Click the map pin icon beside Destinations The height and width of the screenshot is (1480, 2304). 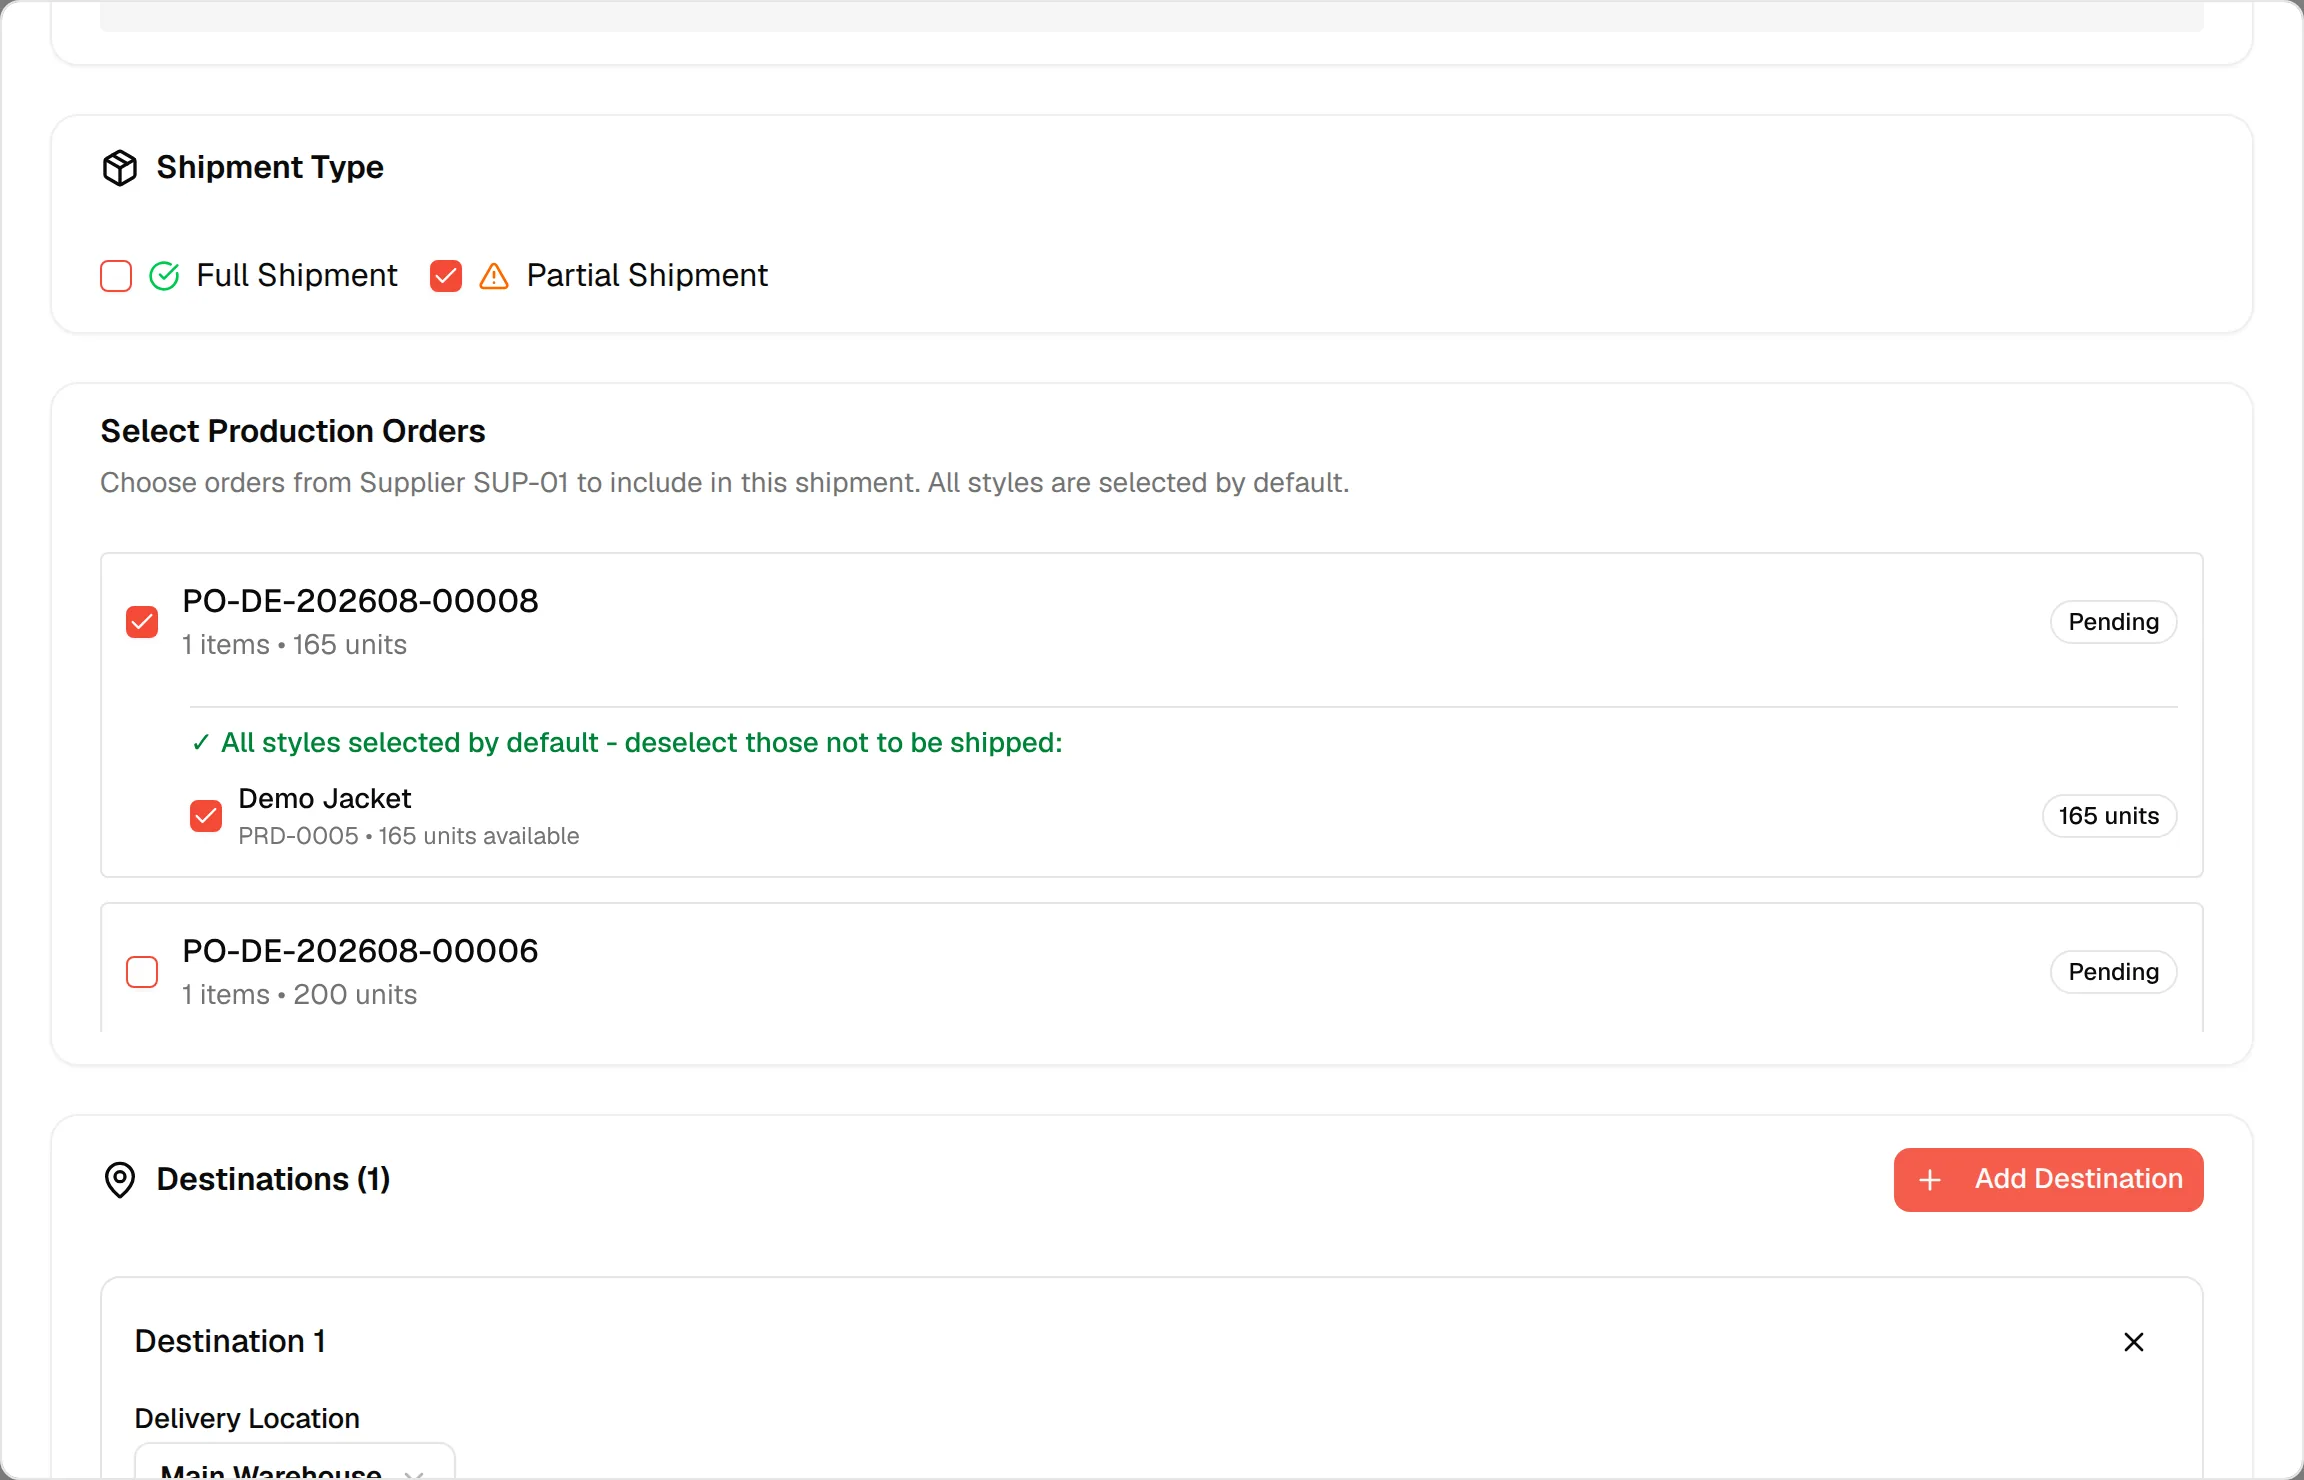120,1180
